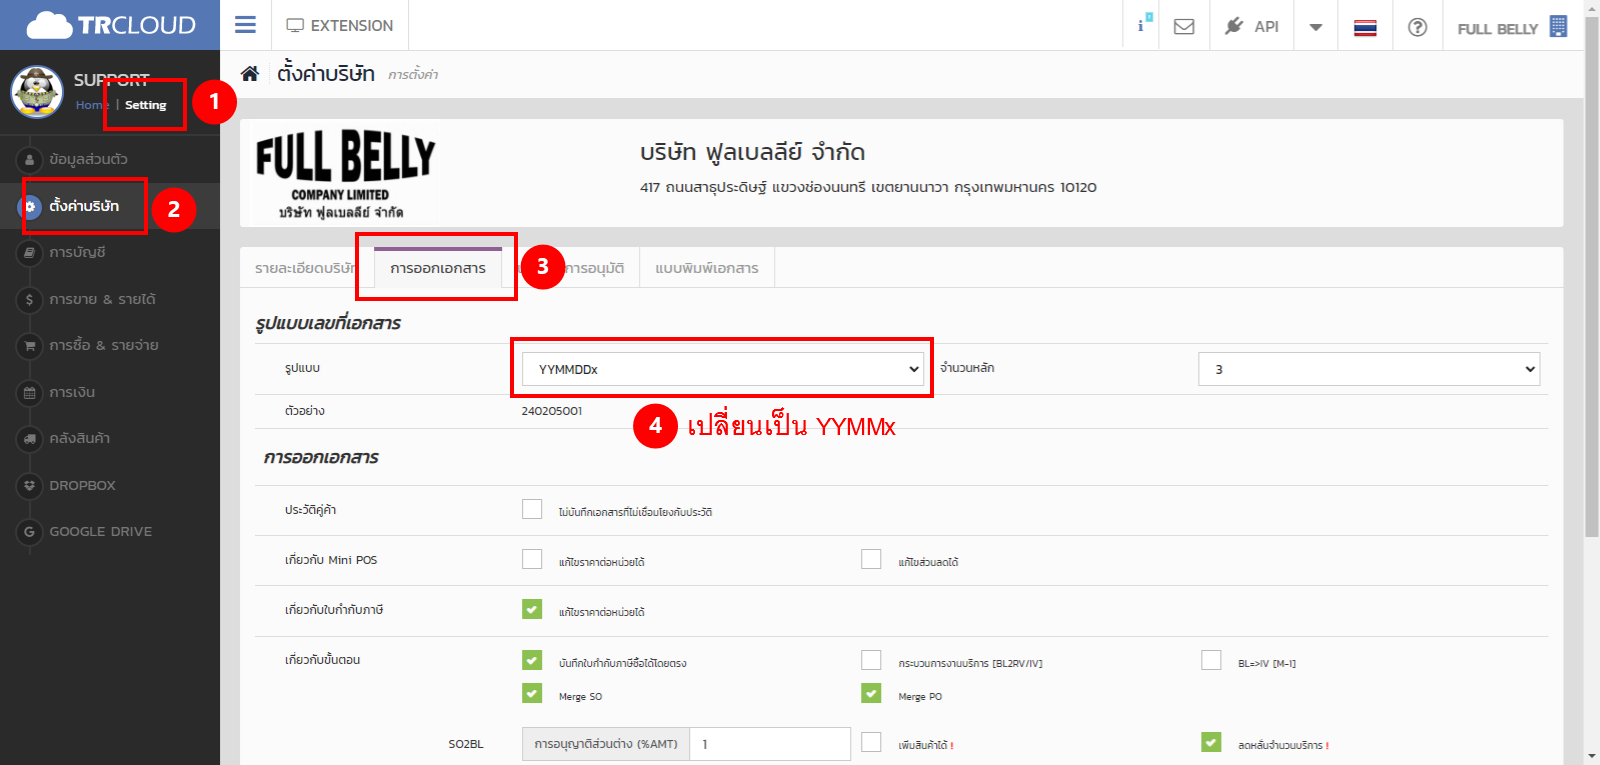Toggle Mini POS แก้ไขส่วนลดได้ checkbox

pyautogui.click(x=871, y=559)
